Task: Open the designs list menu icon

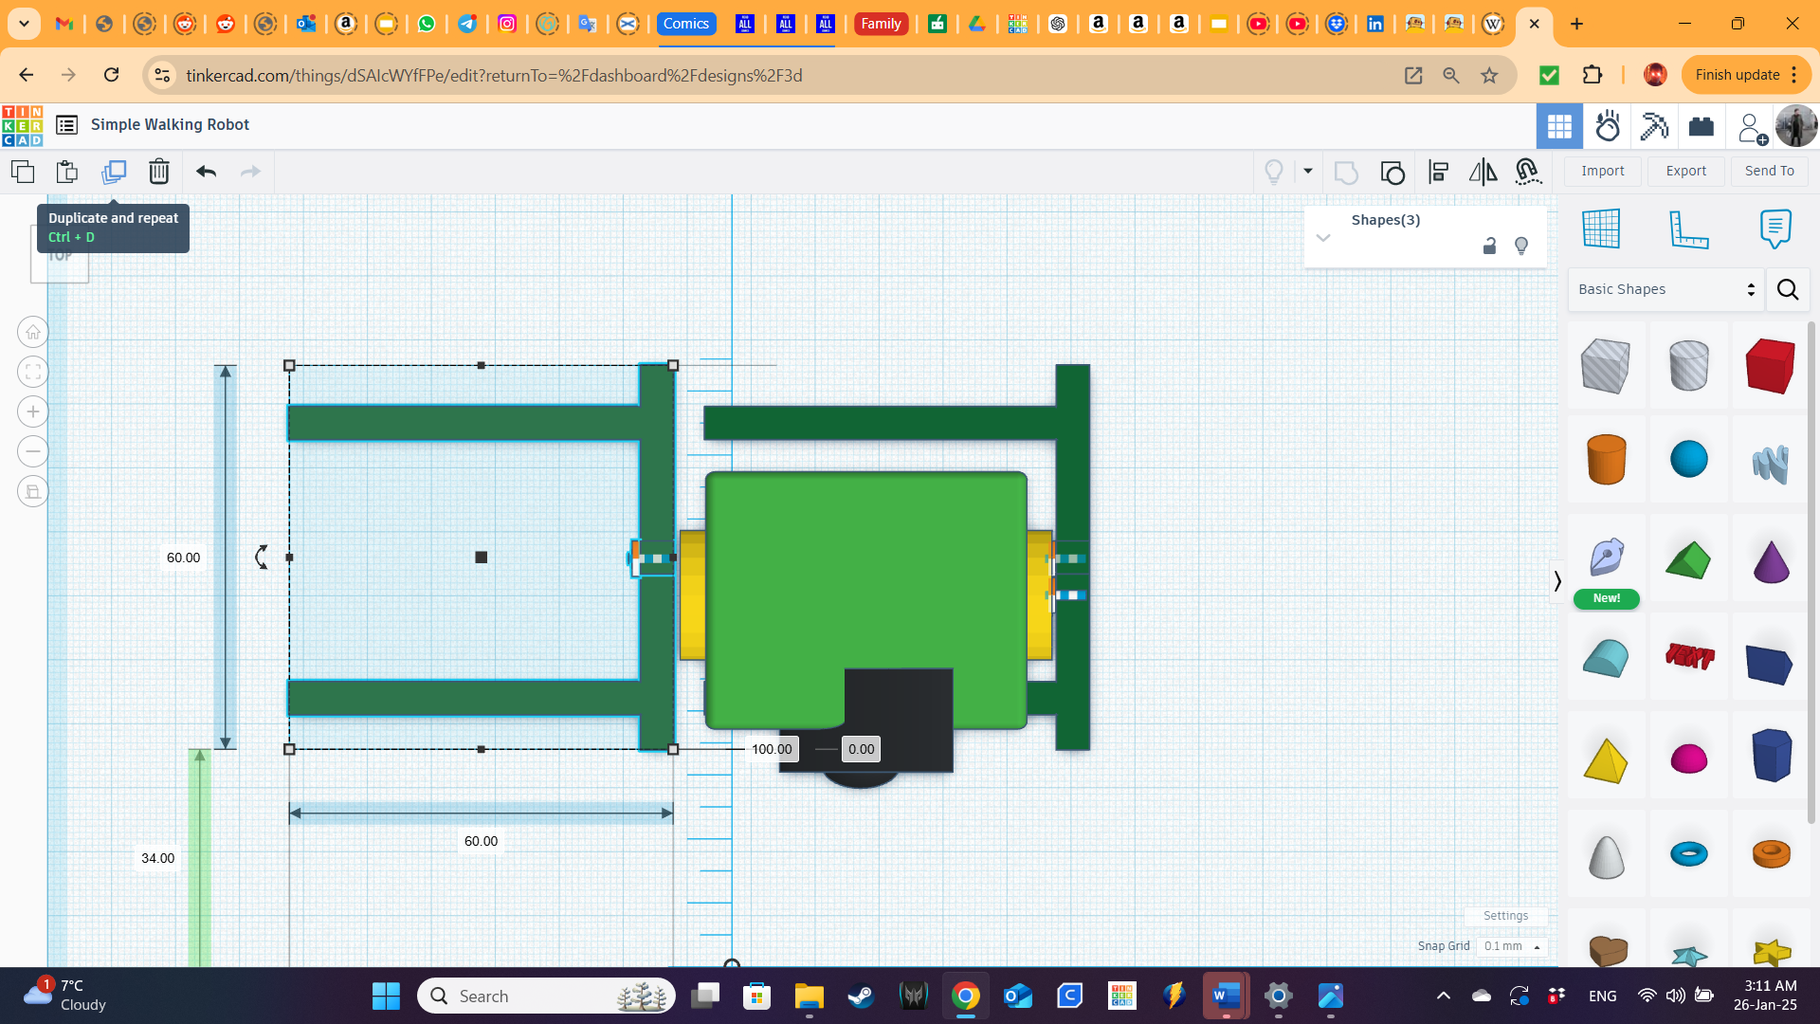Action: point(67,125)
